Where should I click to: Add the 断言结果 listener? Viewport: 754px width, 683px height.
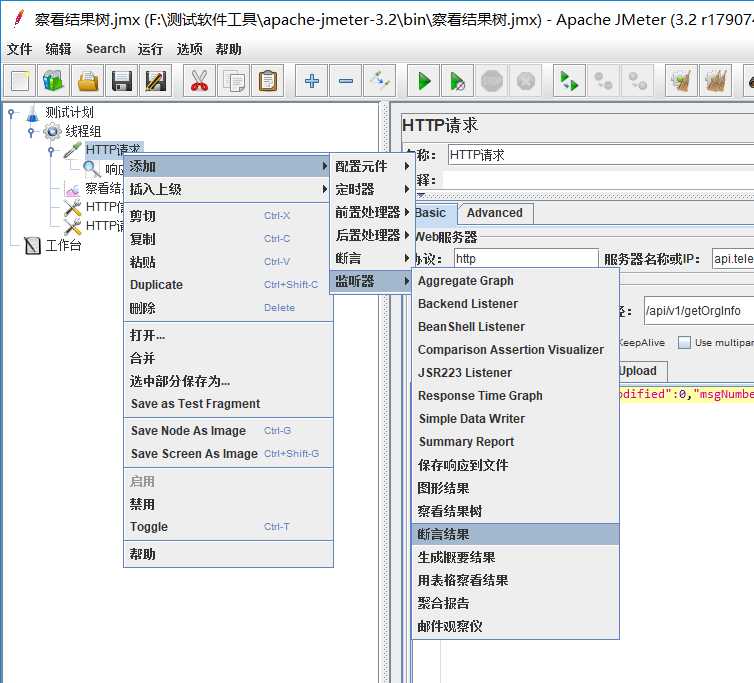coord(515,534)
